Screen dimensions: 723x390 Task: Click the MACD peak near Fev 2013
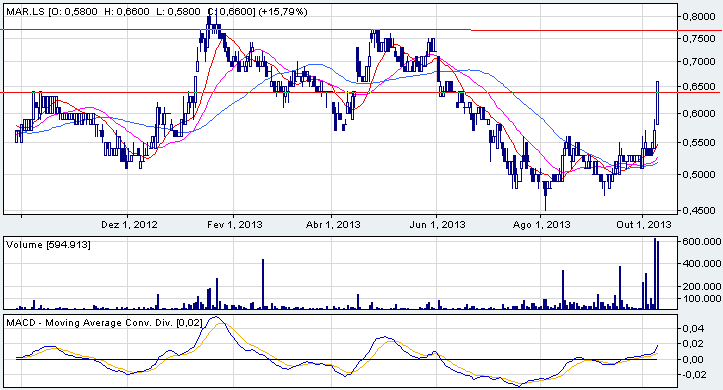coord(215,317)
